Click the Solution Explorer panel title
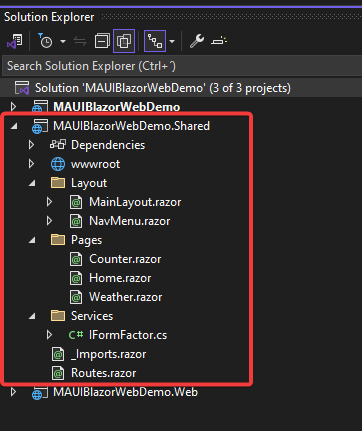The width and height of the screenshot is (362, 431). point(49,17)
